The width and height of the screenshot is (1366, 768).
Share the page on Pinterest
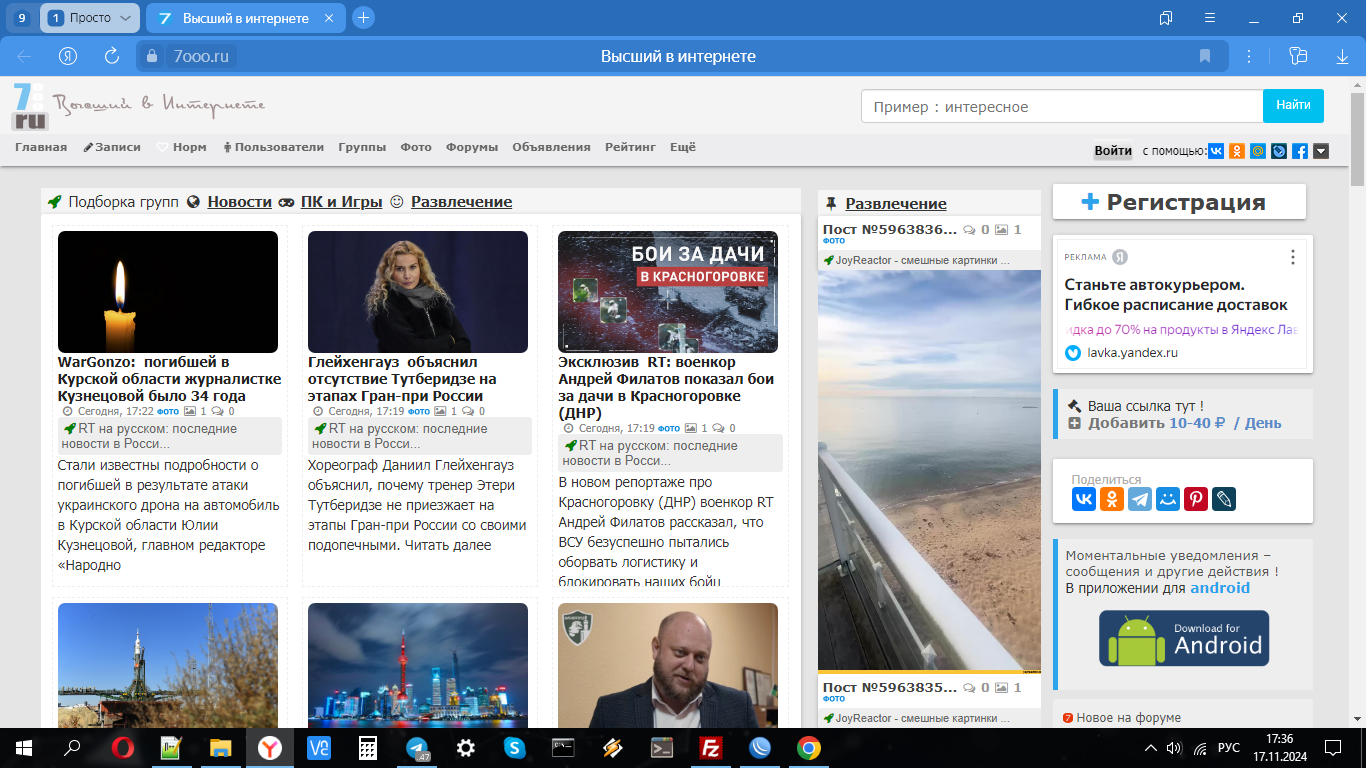(1196, 499)
